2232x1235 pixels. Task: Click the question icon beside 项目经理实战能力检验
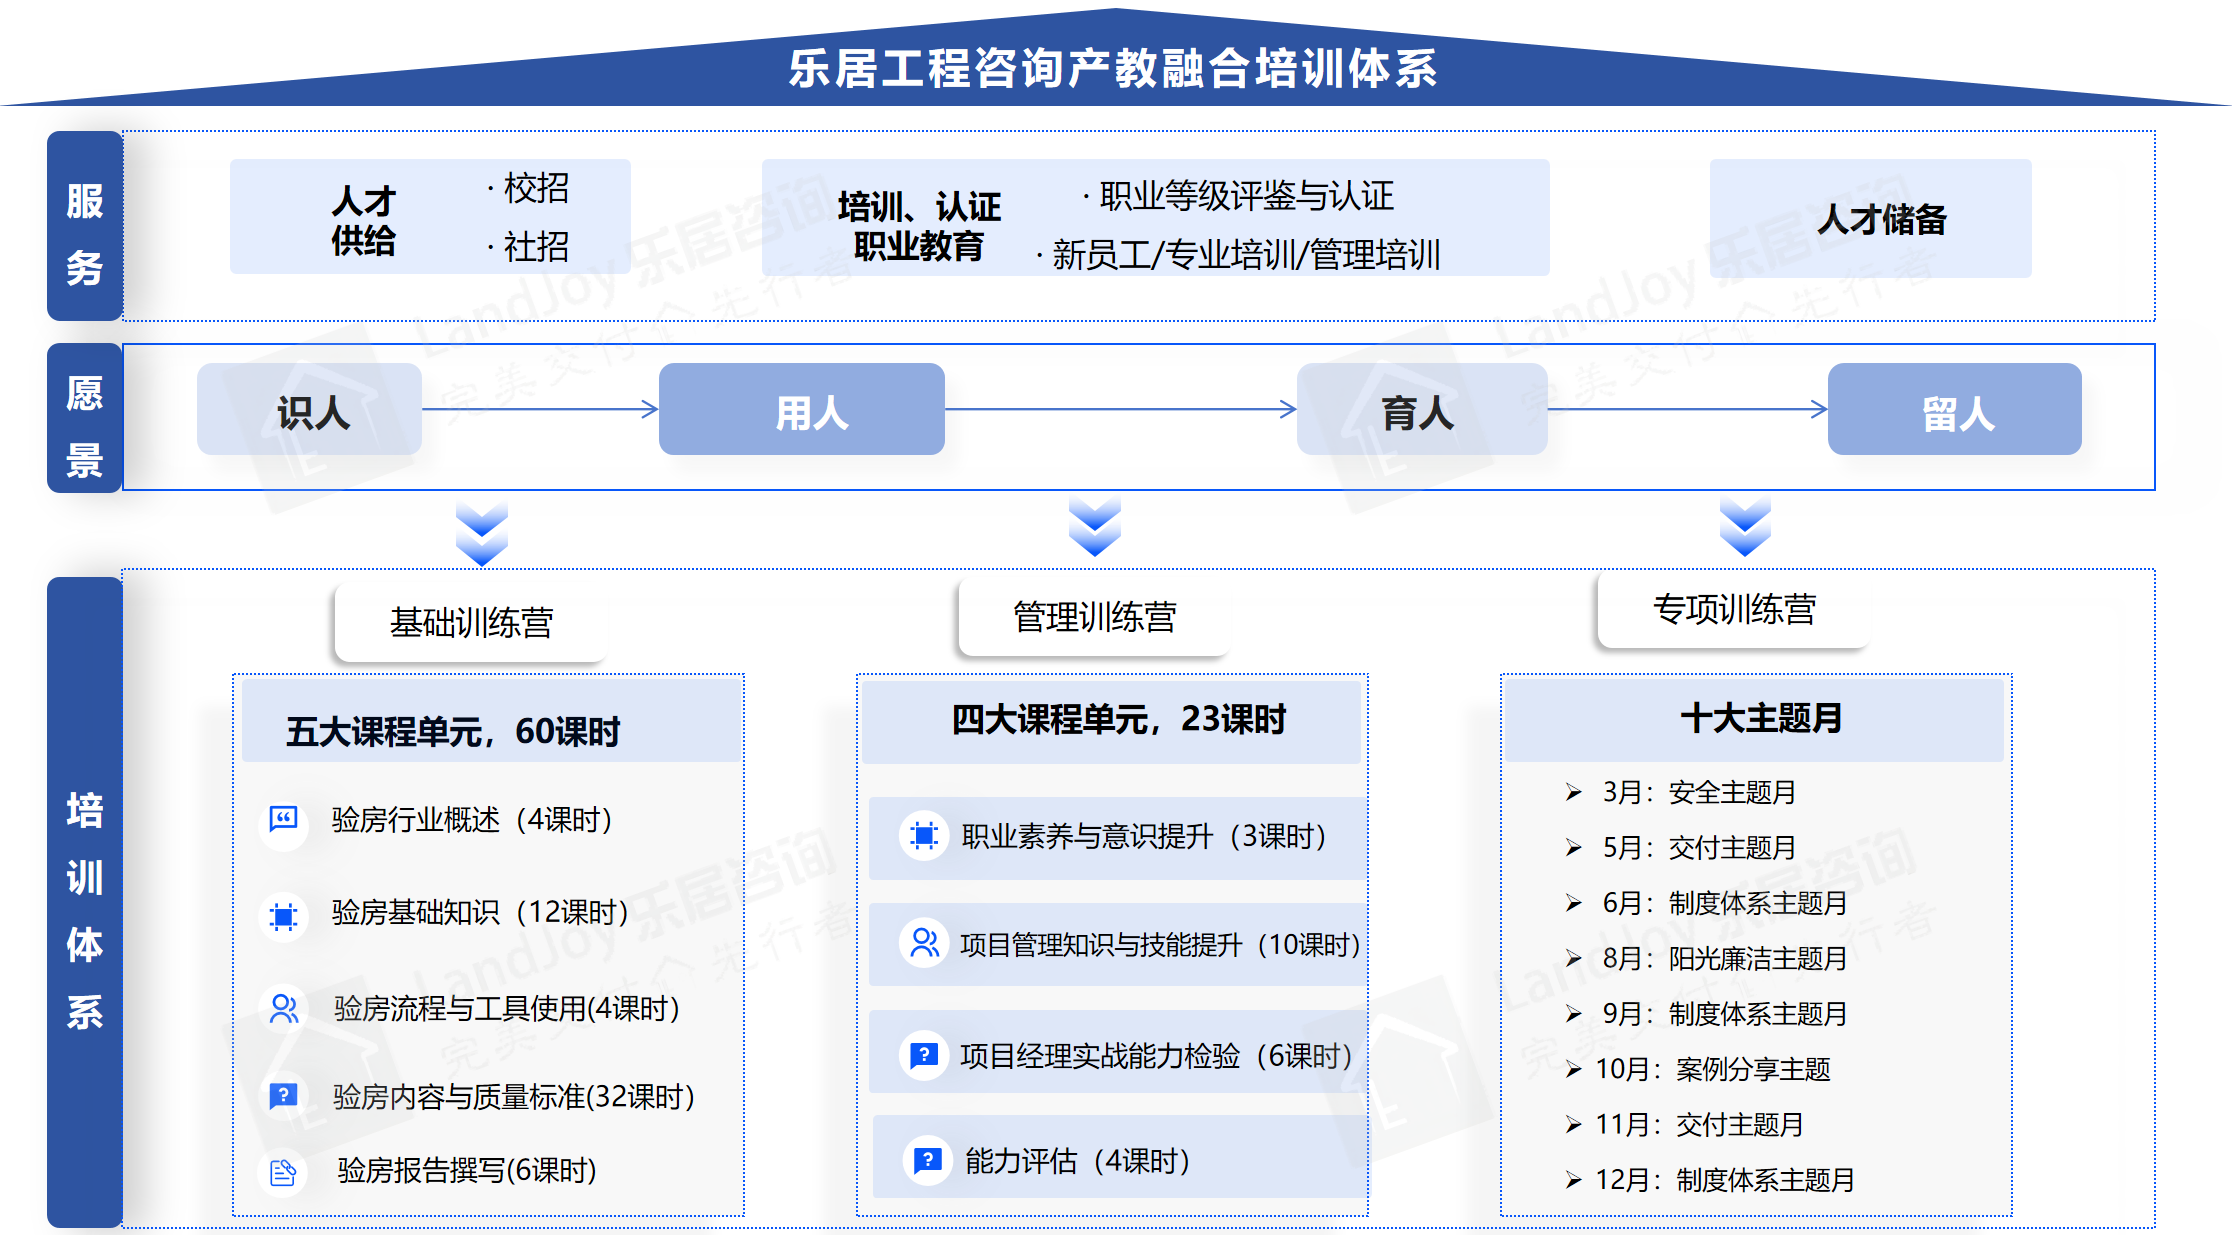coord(924,1055)
